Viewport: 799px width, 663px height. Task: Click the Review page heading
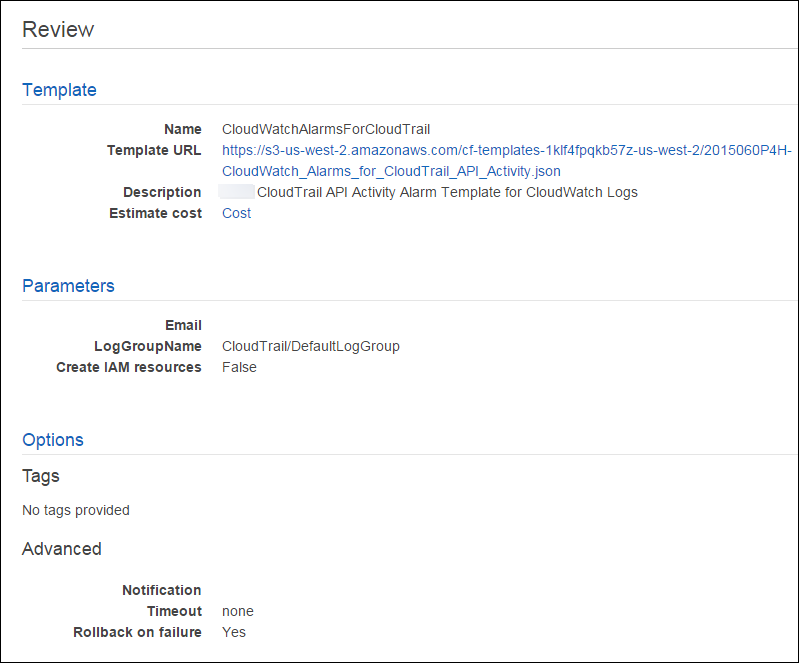(58, 29)
